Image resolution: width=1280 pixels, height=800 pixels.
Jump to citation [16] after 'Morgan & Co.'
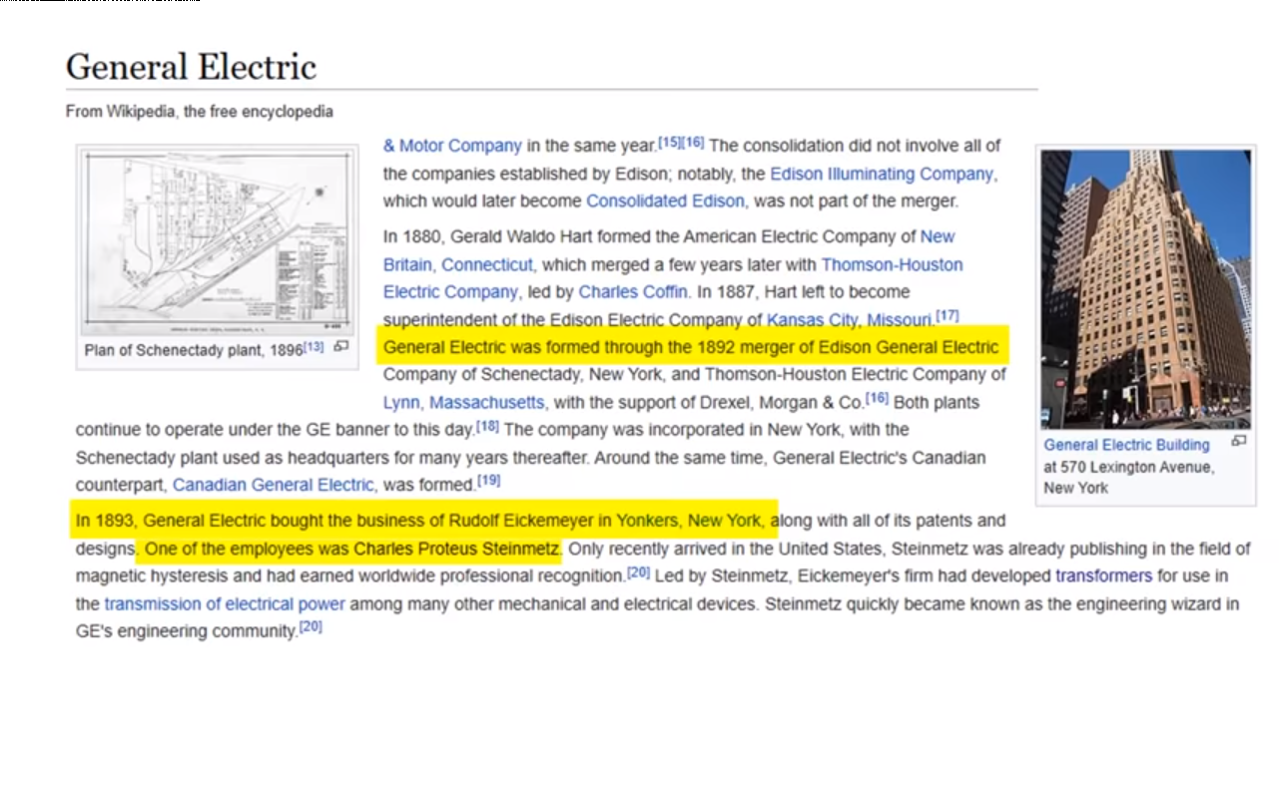click(877, 399)
